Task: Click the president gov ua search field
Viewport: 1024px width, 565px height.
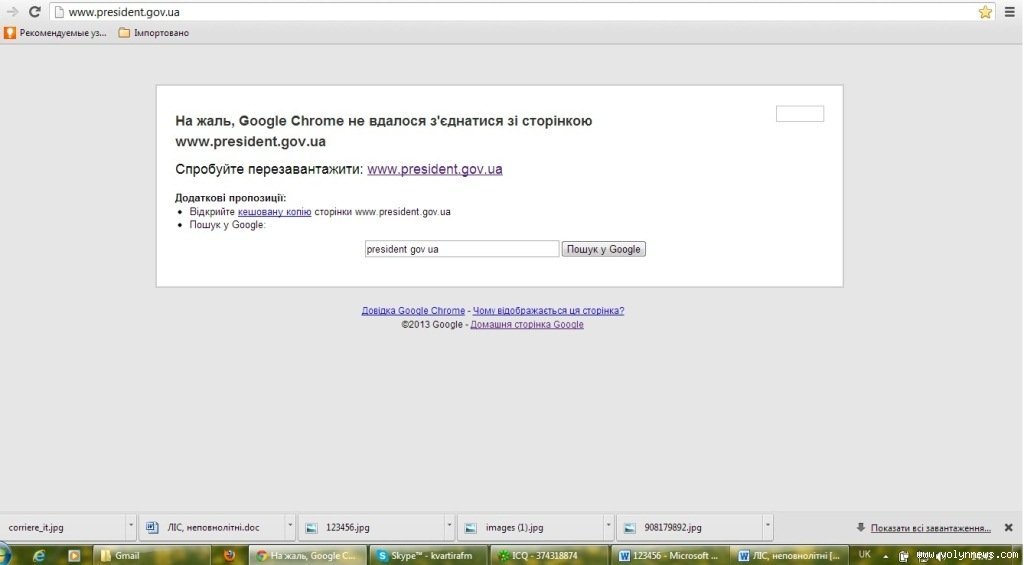Action: click(x=461, y=249)
